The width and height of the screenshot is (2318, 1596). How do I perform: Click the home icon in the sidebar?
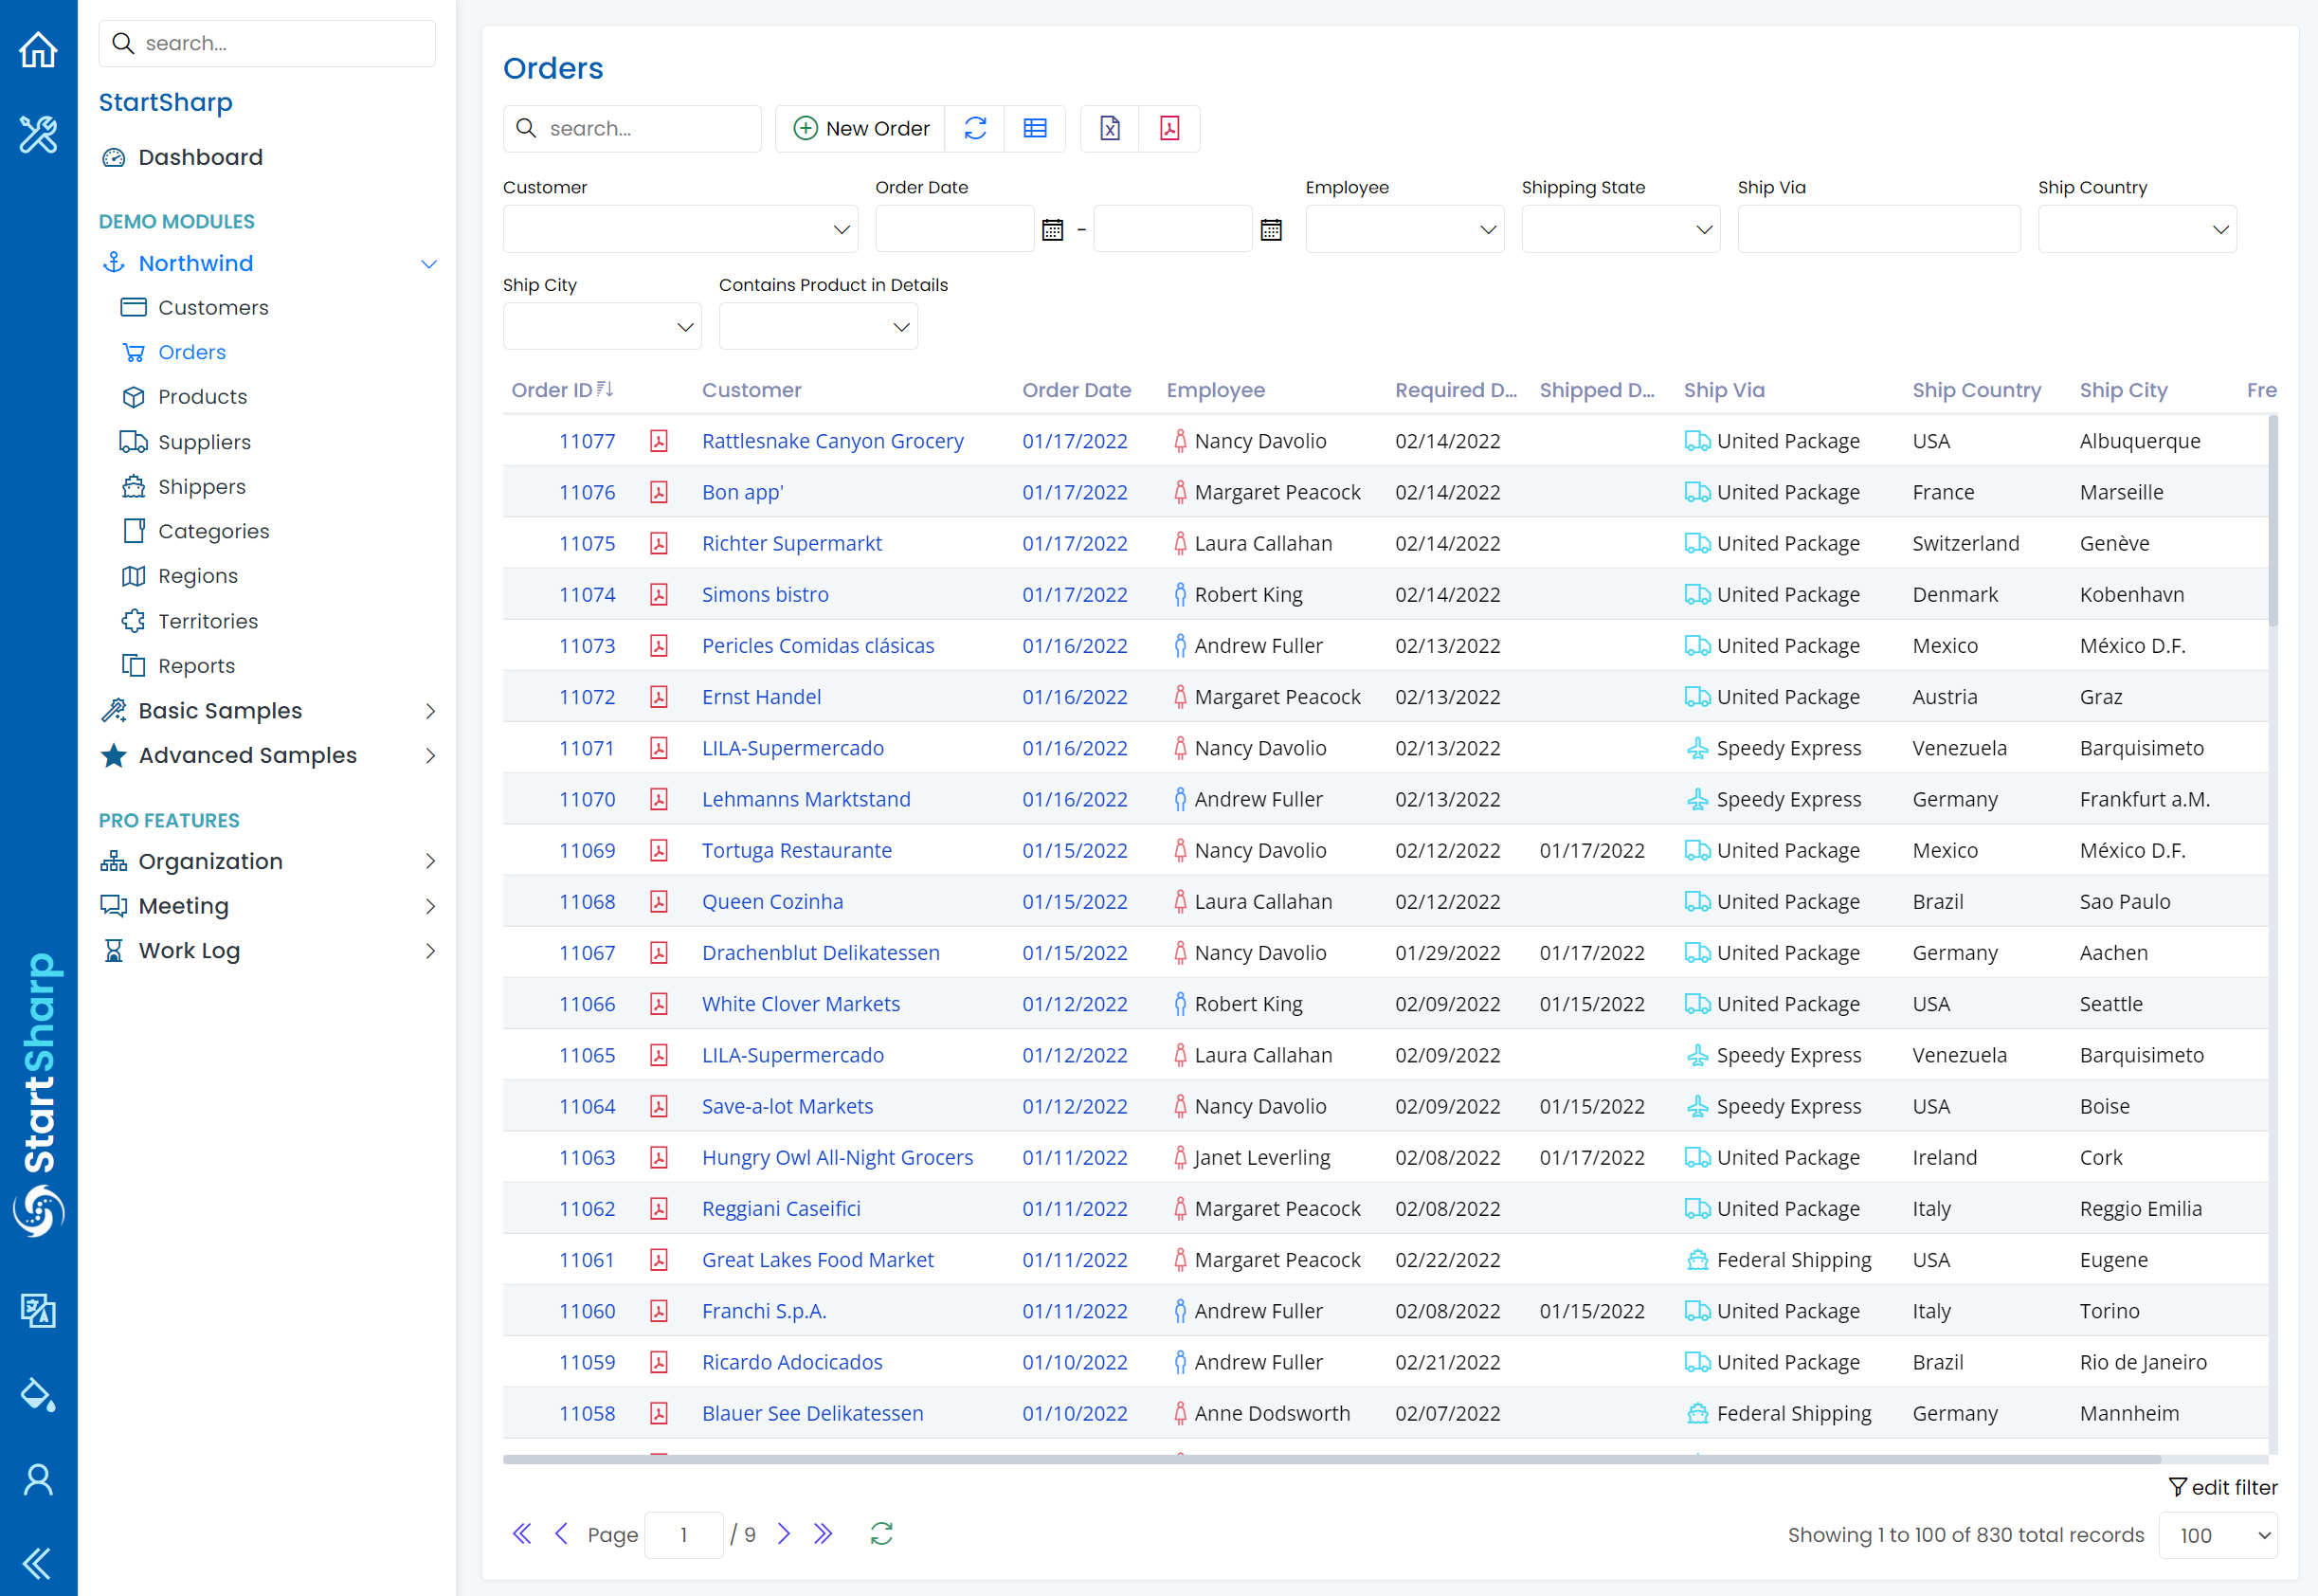point(38,49)
